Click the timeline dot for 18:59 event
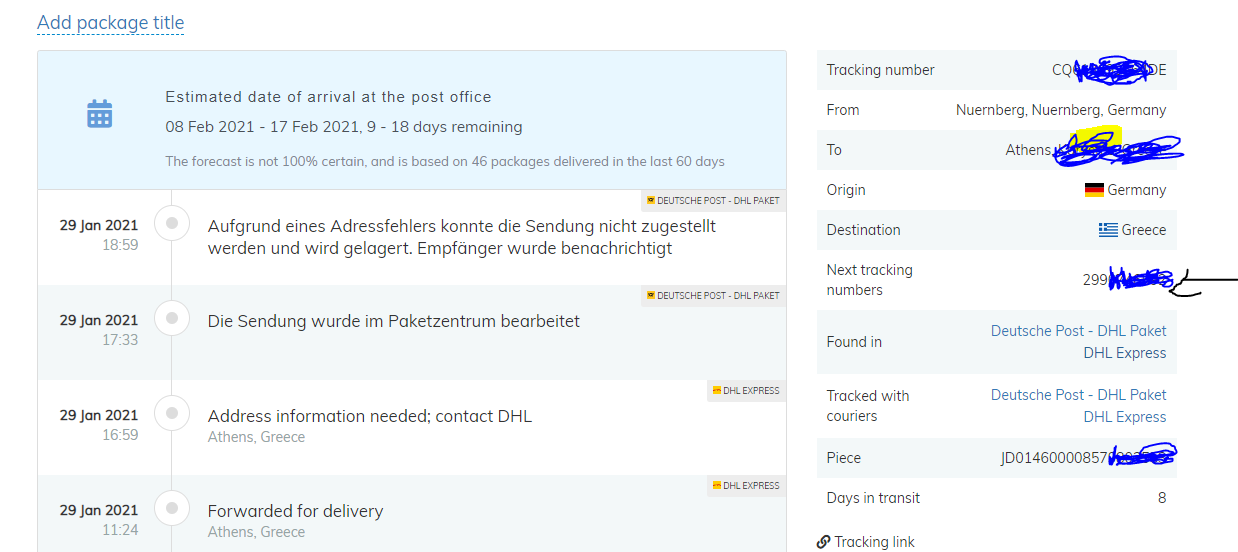Image resolution: width=1238 pixels, height=552 pixels. tap(172, 224)
